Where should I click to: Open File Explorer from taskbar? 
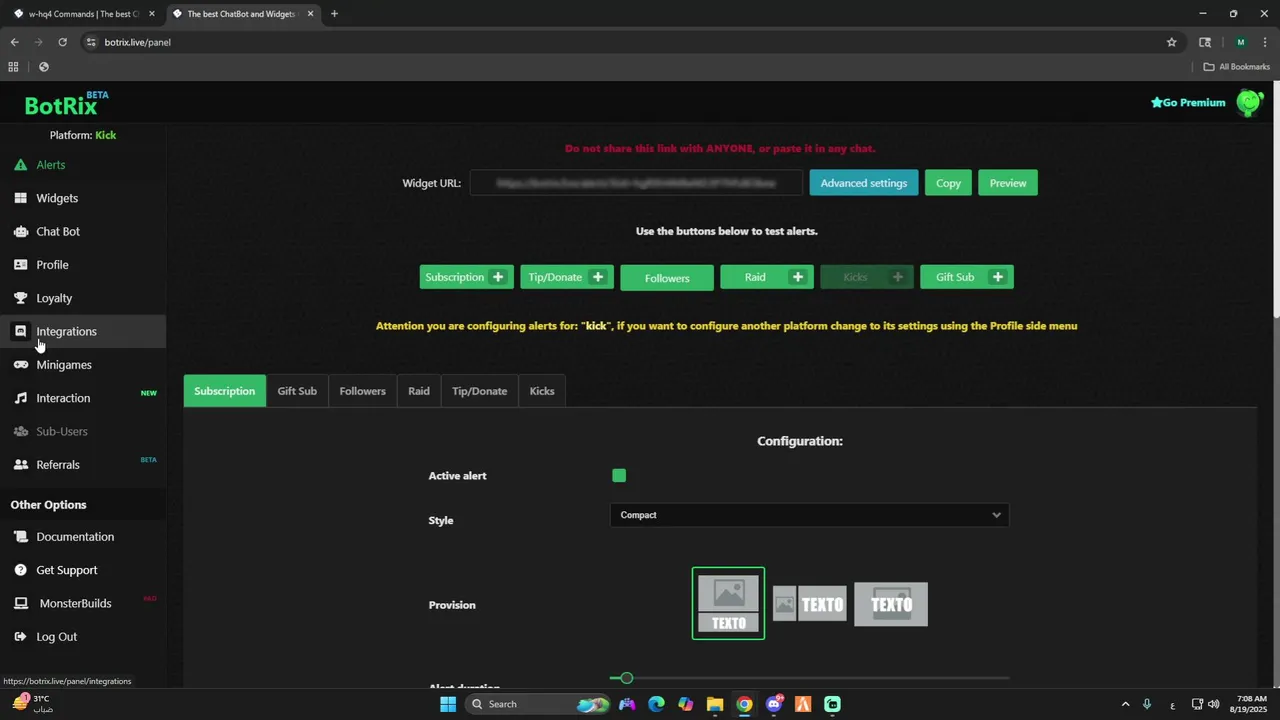click(x=714, y=704)
